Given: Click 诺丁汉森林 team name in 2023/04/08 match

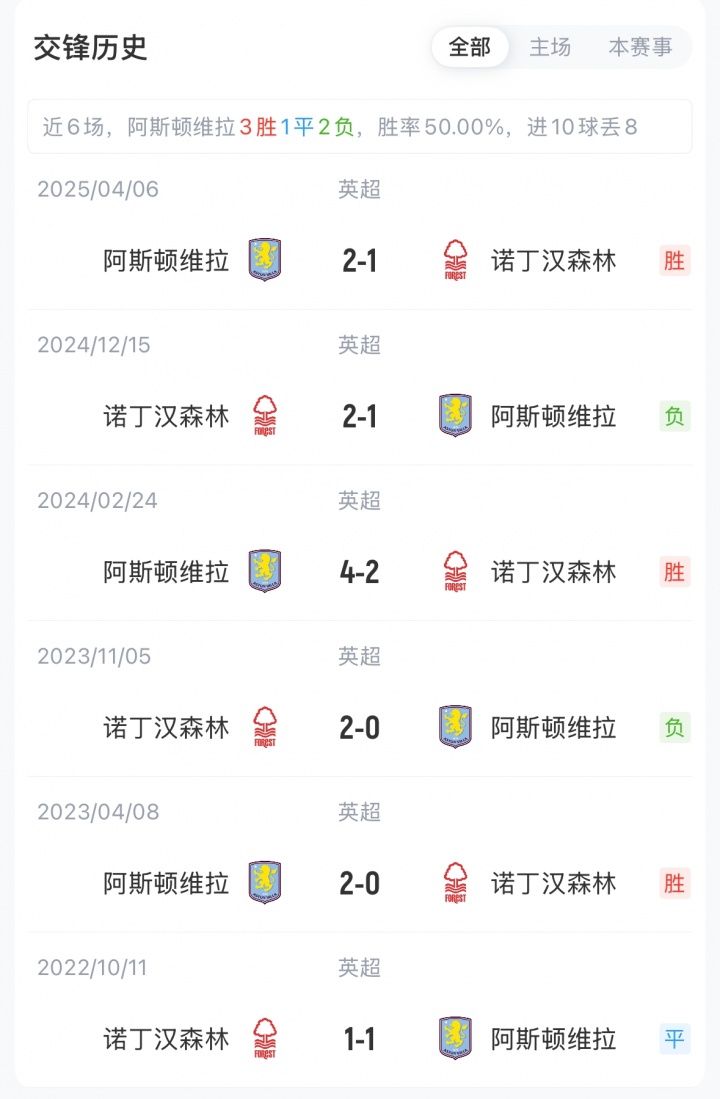Looking at the screenshot, I should click(554, 884).
